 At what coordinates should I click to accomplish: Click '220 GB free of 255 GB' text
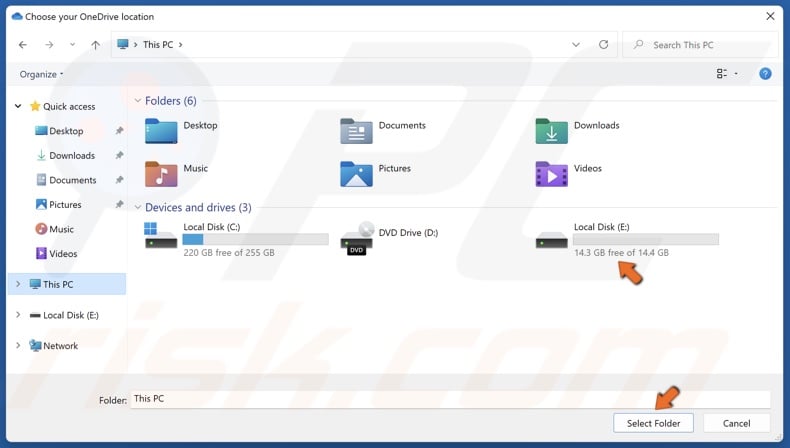pos(229,252)
